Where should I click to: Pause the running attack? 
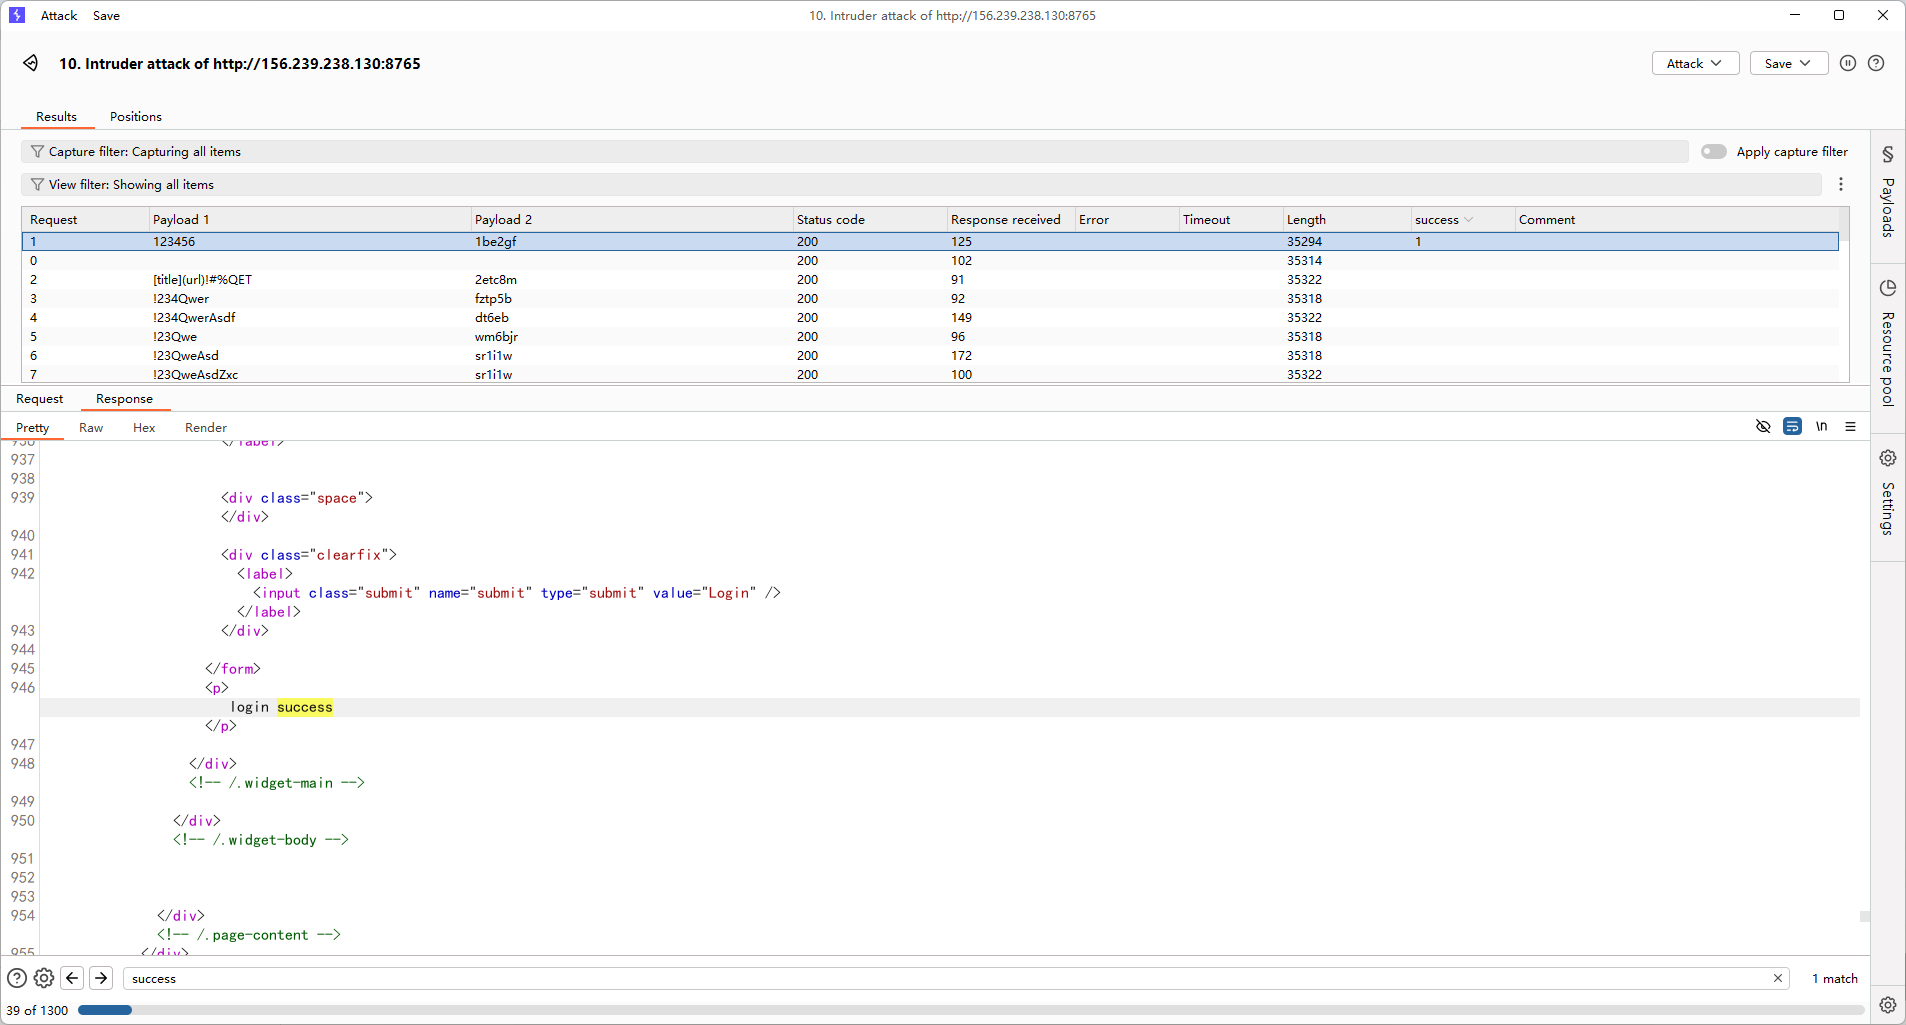(x=1848, y=63)
